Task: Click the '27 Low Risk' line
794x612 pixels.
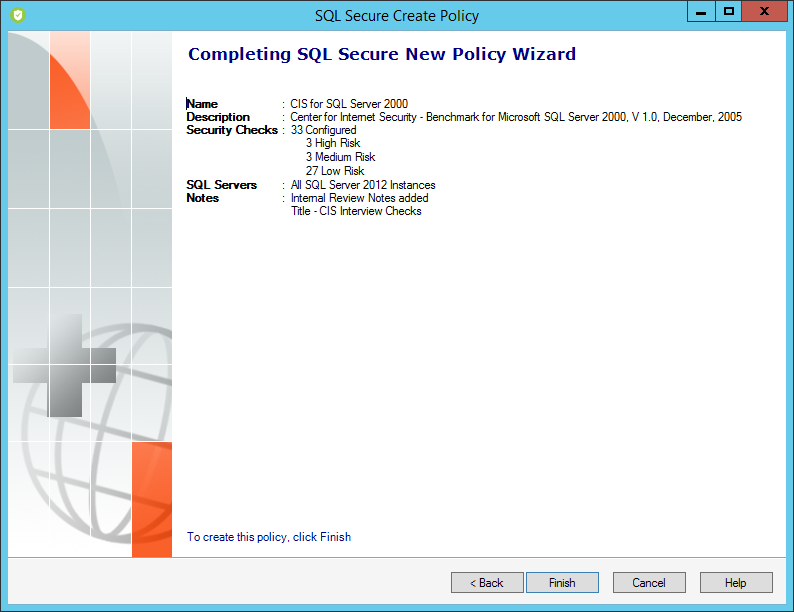Action: 335,171
